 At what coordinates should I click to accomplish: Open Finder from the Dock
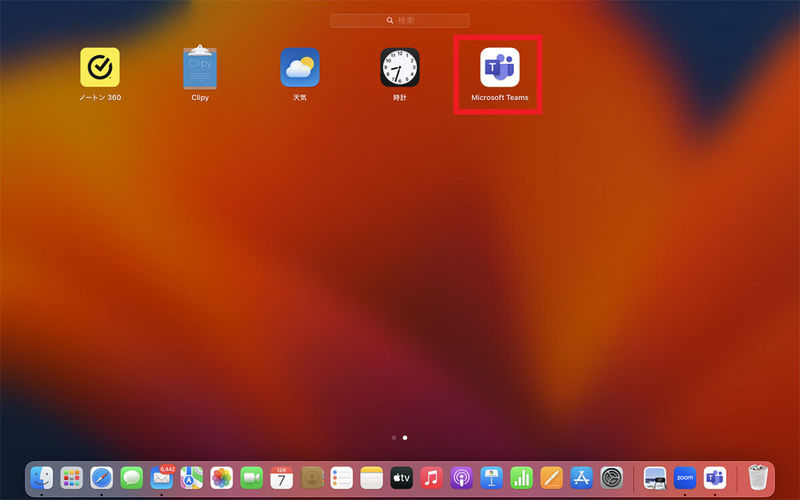point(41,478)
